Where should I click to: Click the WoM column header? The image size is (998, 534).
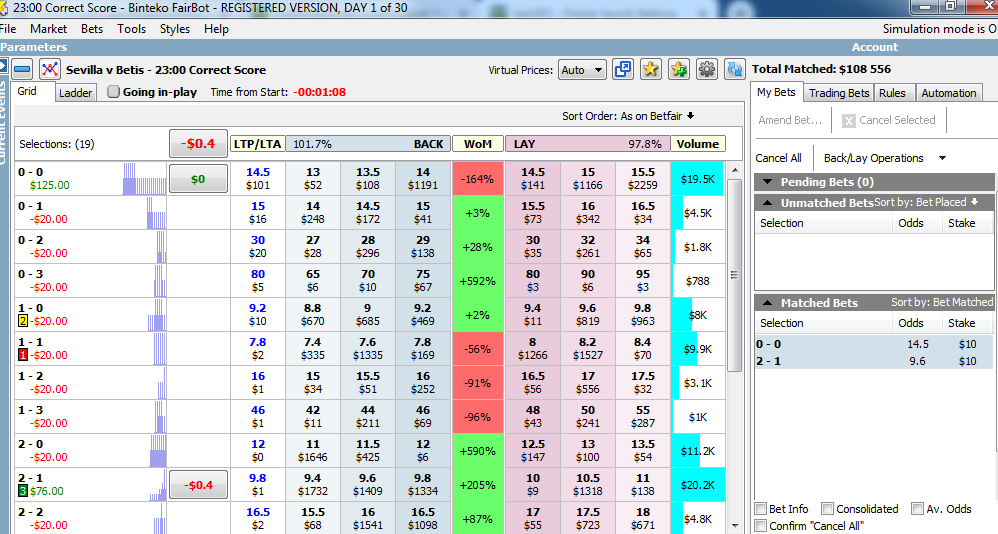pyautogui.click(x=477, y=144)
